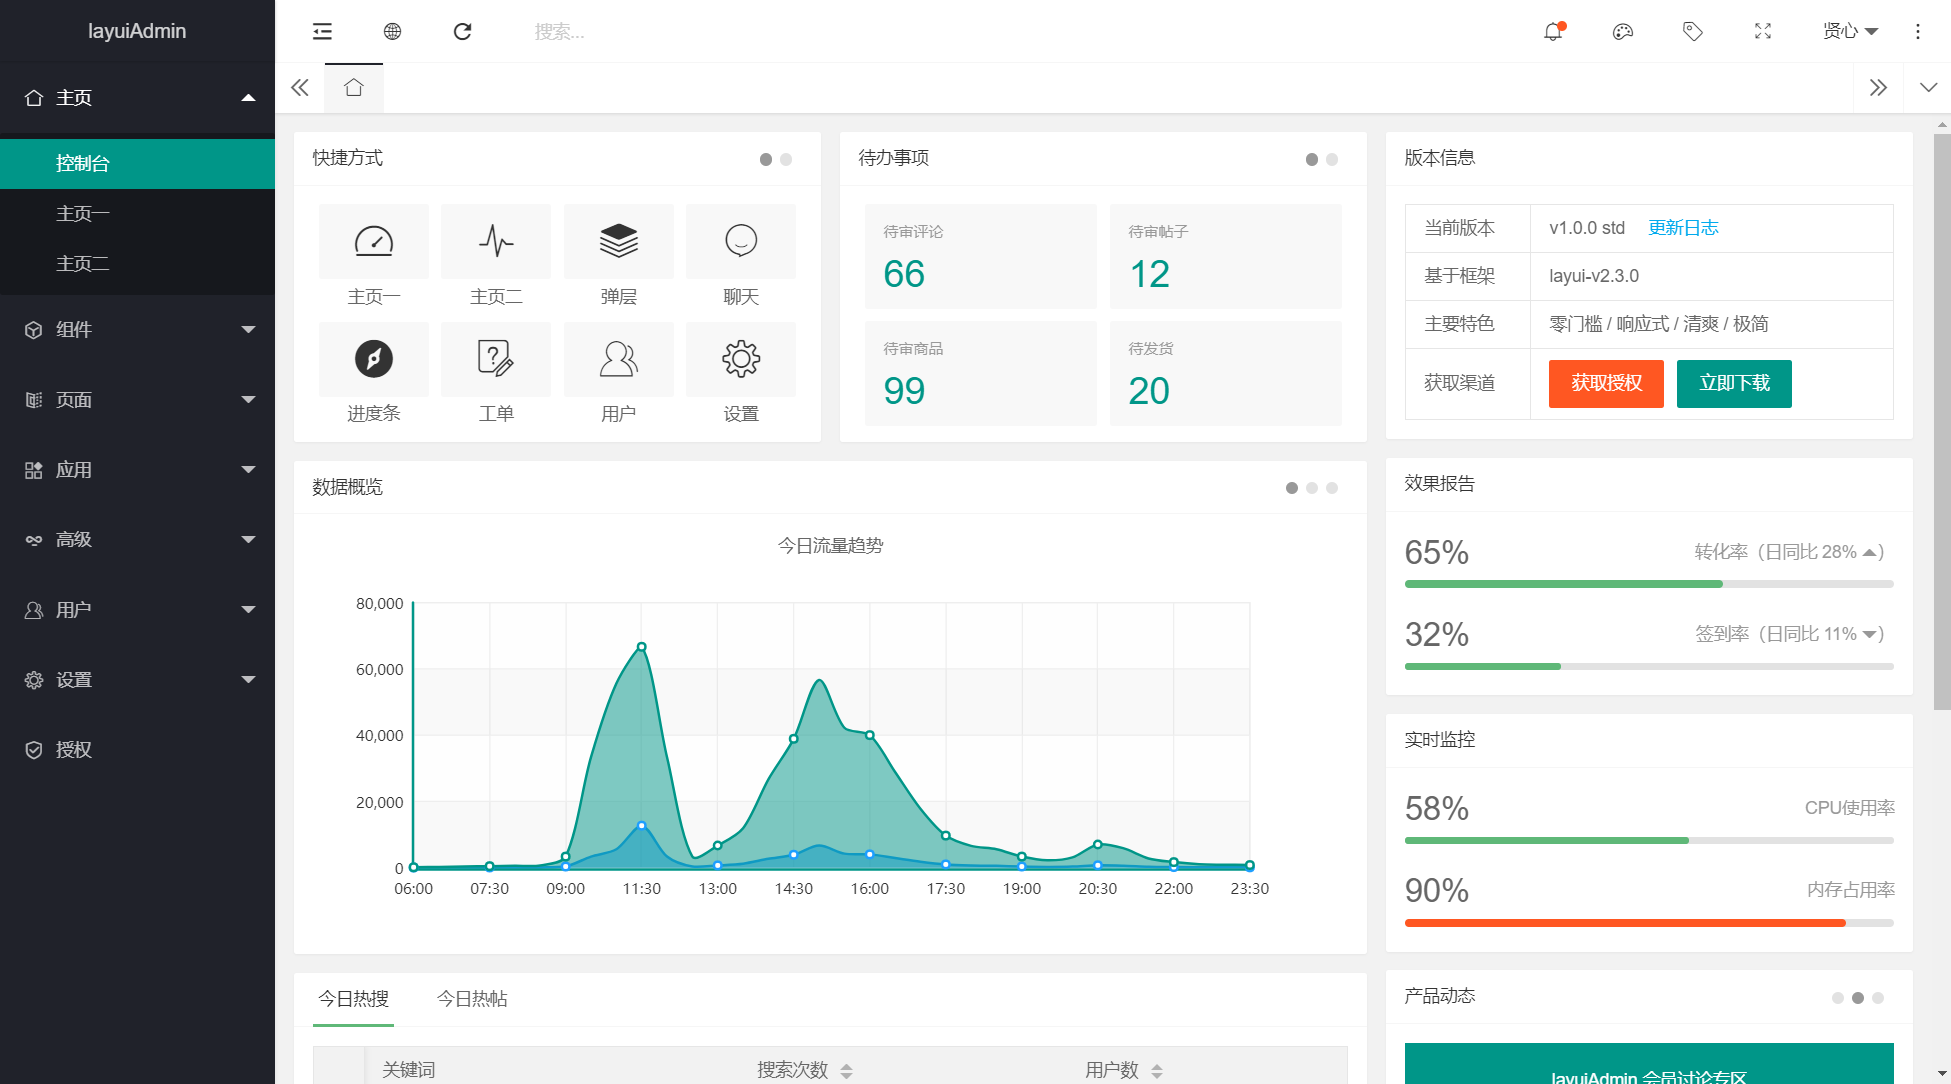1951x1084 pixels.
Task: Switch 快捷方式 carousel to second dot
Action: [786, 160]
